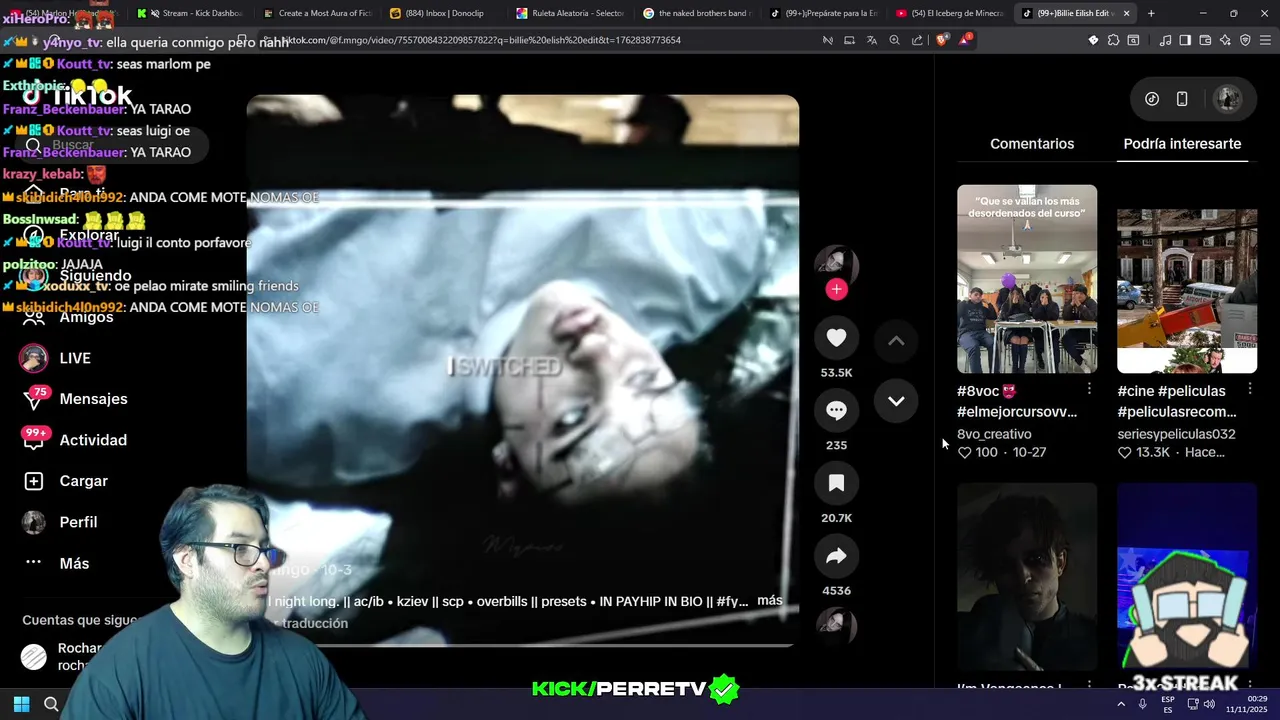Open the creator's avatar above the follow button
Image resolution: width=1280 pixels, height=720 pixels.
point(836,264)
